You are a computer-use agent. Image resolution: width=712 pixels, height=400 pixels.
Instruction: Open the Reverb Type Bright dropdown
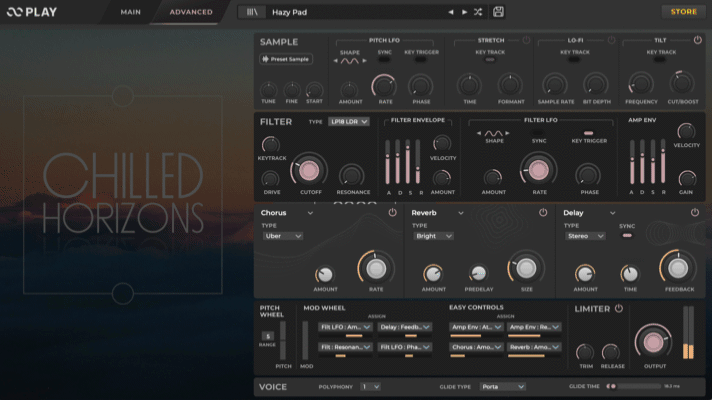433,236
